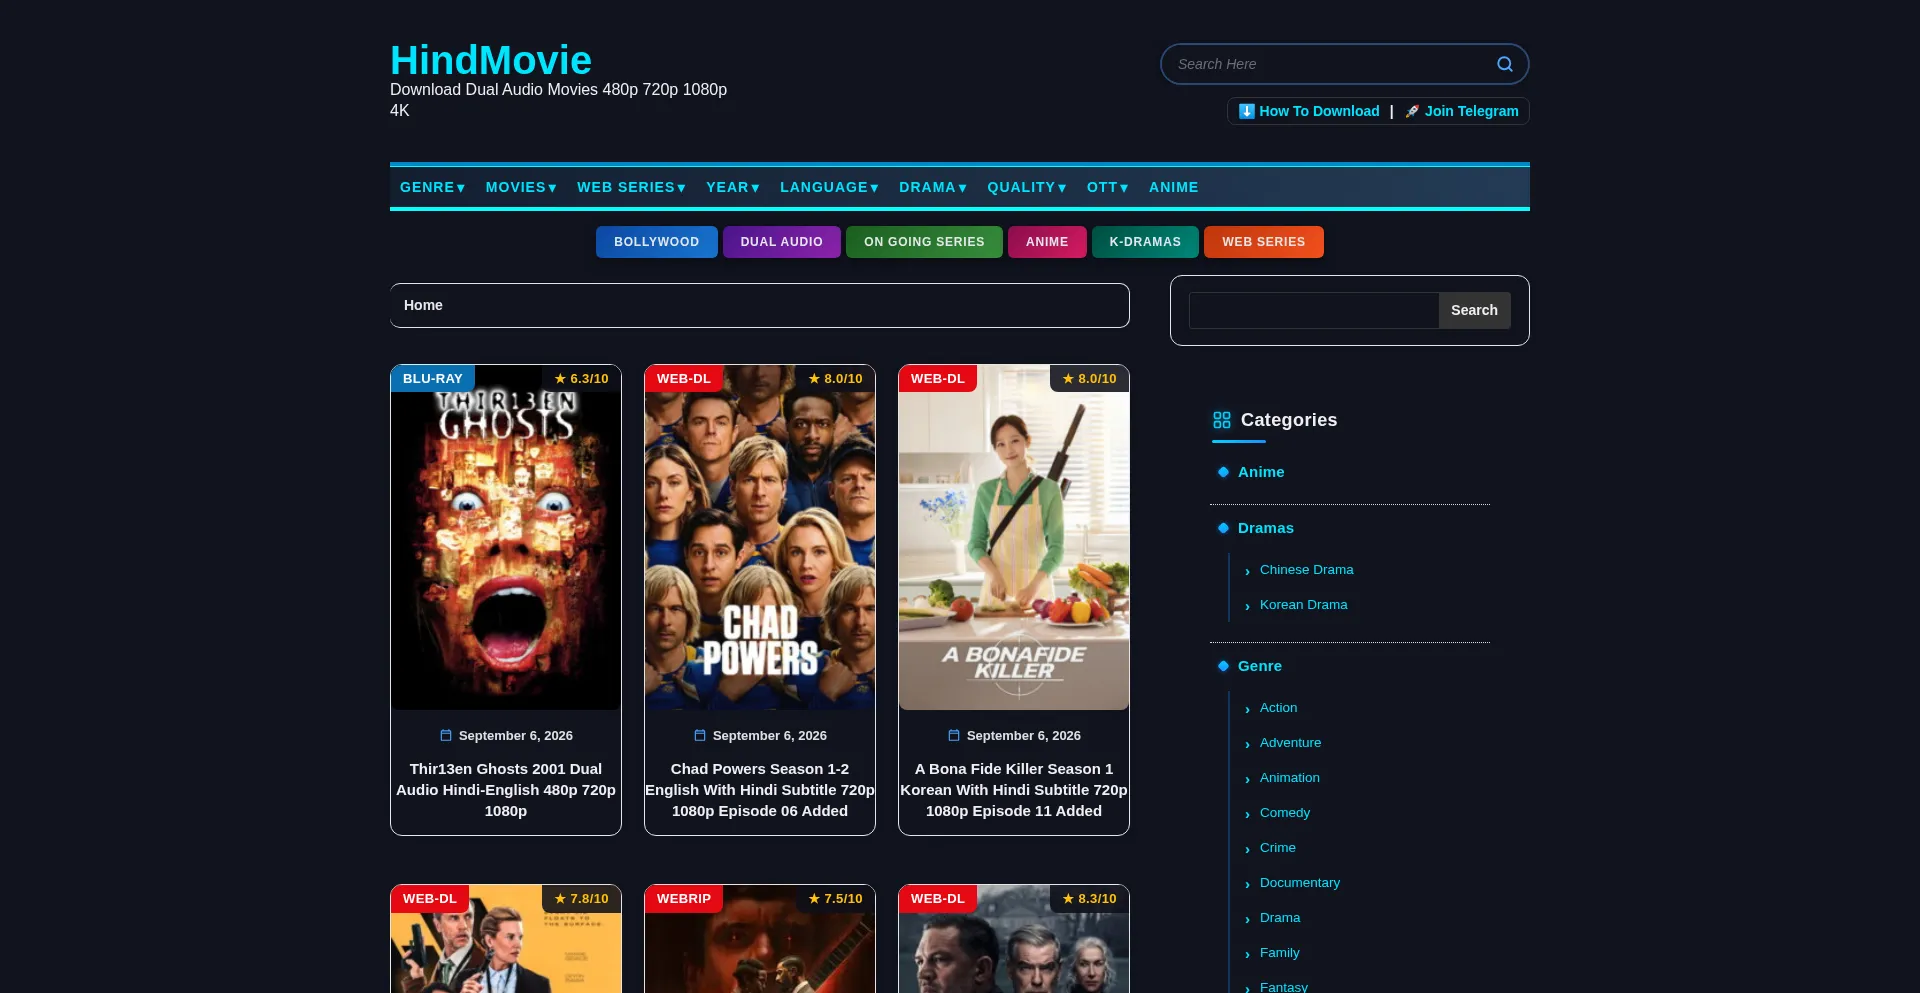Click the WEB-DL badge on Chad Powers

point(684,379)
